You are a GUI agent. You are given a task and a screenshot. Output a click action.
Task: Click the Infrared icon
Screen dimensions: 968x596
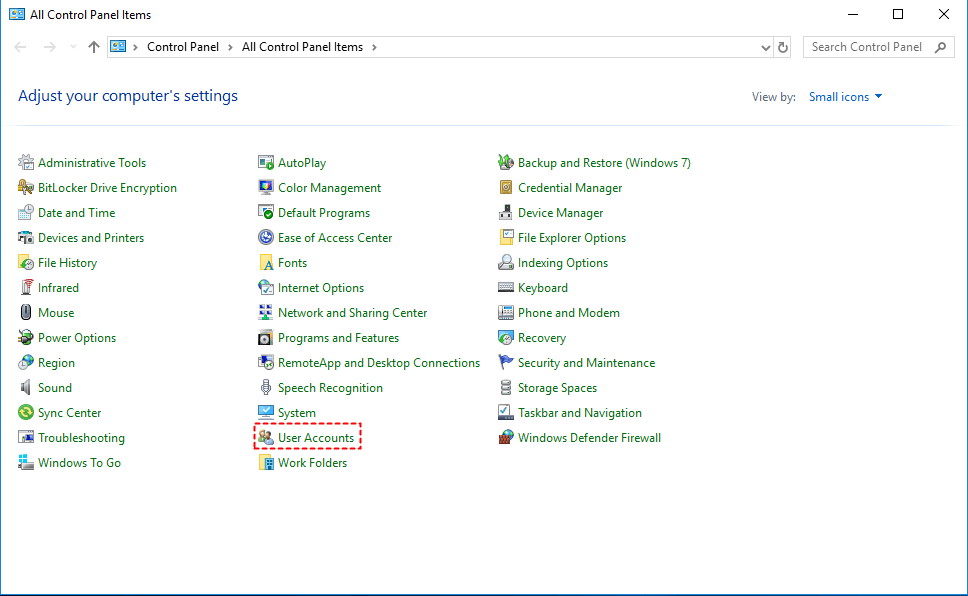coord(26,288)
